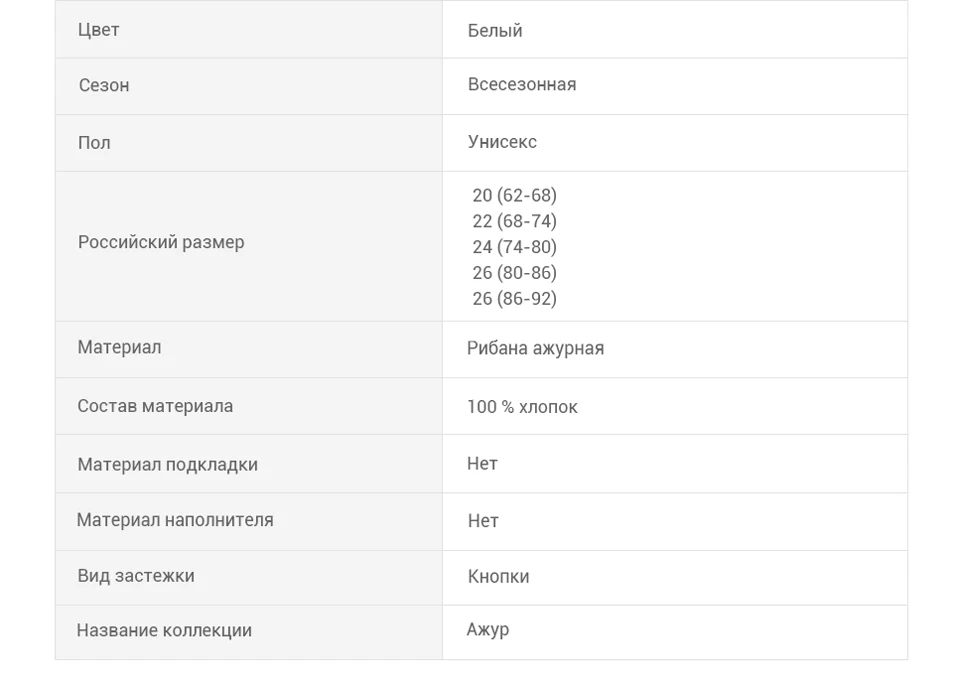Select size 20 (62-68)

point(514,195)
